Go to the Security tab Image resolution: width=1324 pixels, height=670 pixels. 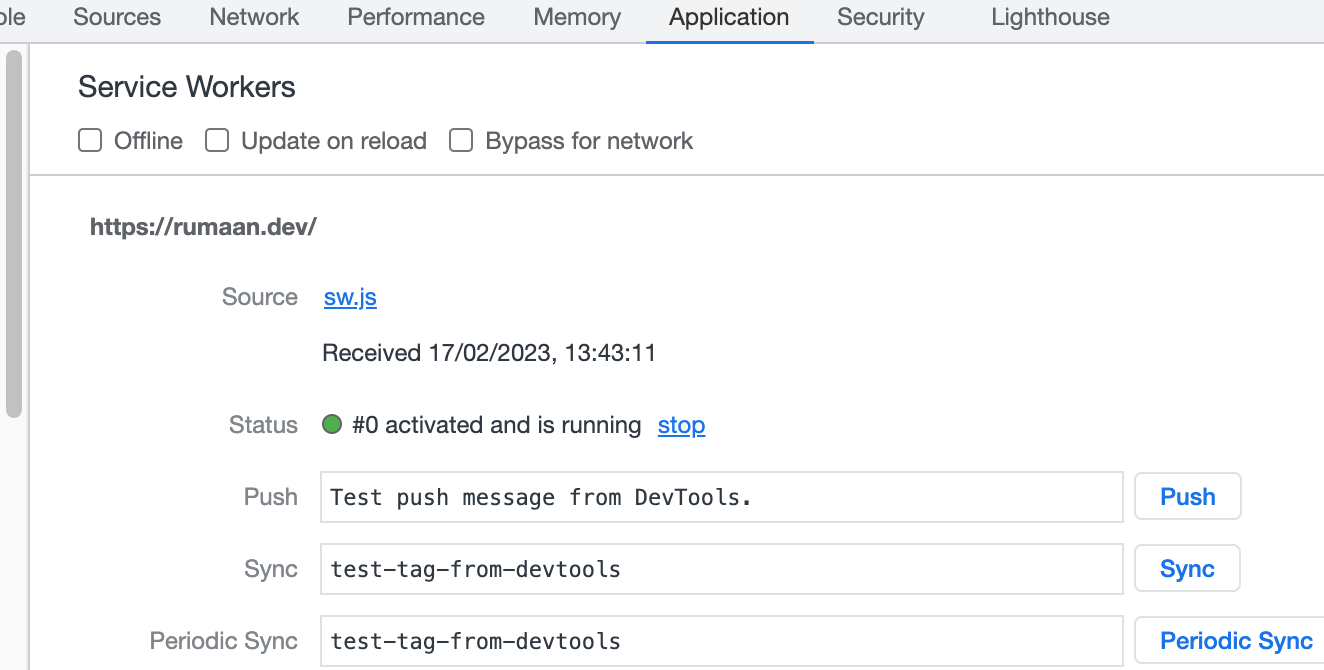(880, 17)
